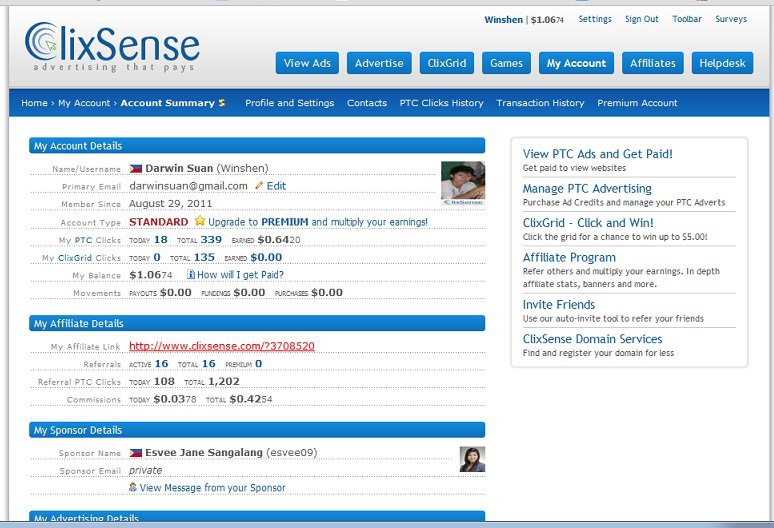Click the flag icon next to Esvee Jane Sangalang
Image resolution: width=774 pixels, height=528 pixels.
click(x=136, y=453)
